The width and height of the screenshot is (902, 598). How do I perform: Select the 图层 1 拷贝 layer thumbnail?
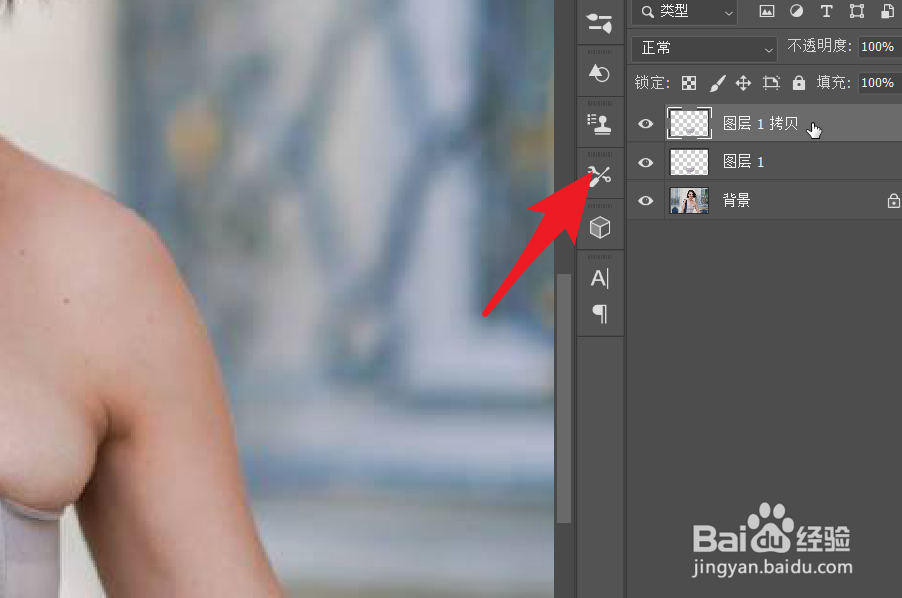coord(689,123)
